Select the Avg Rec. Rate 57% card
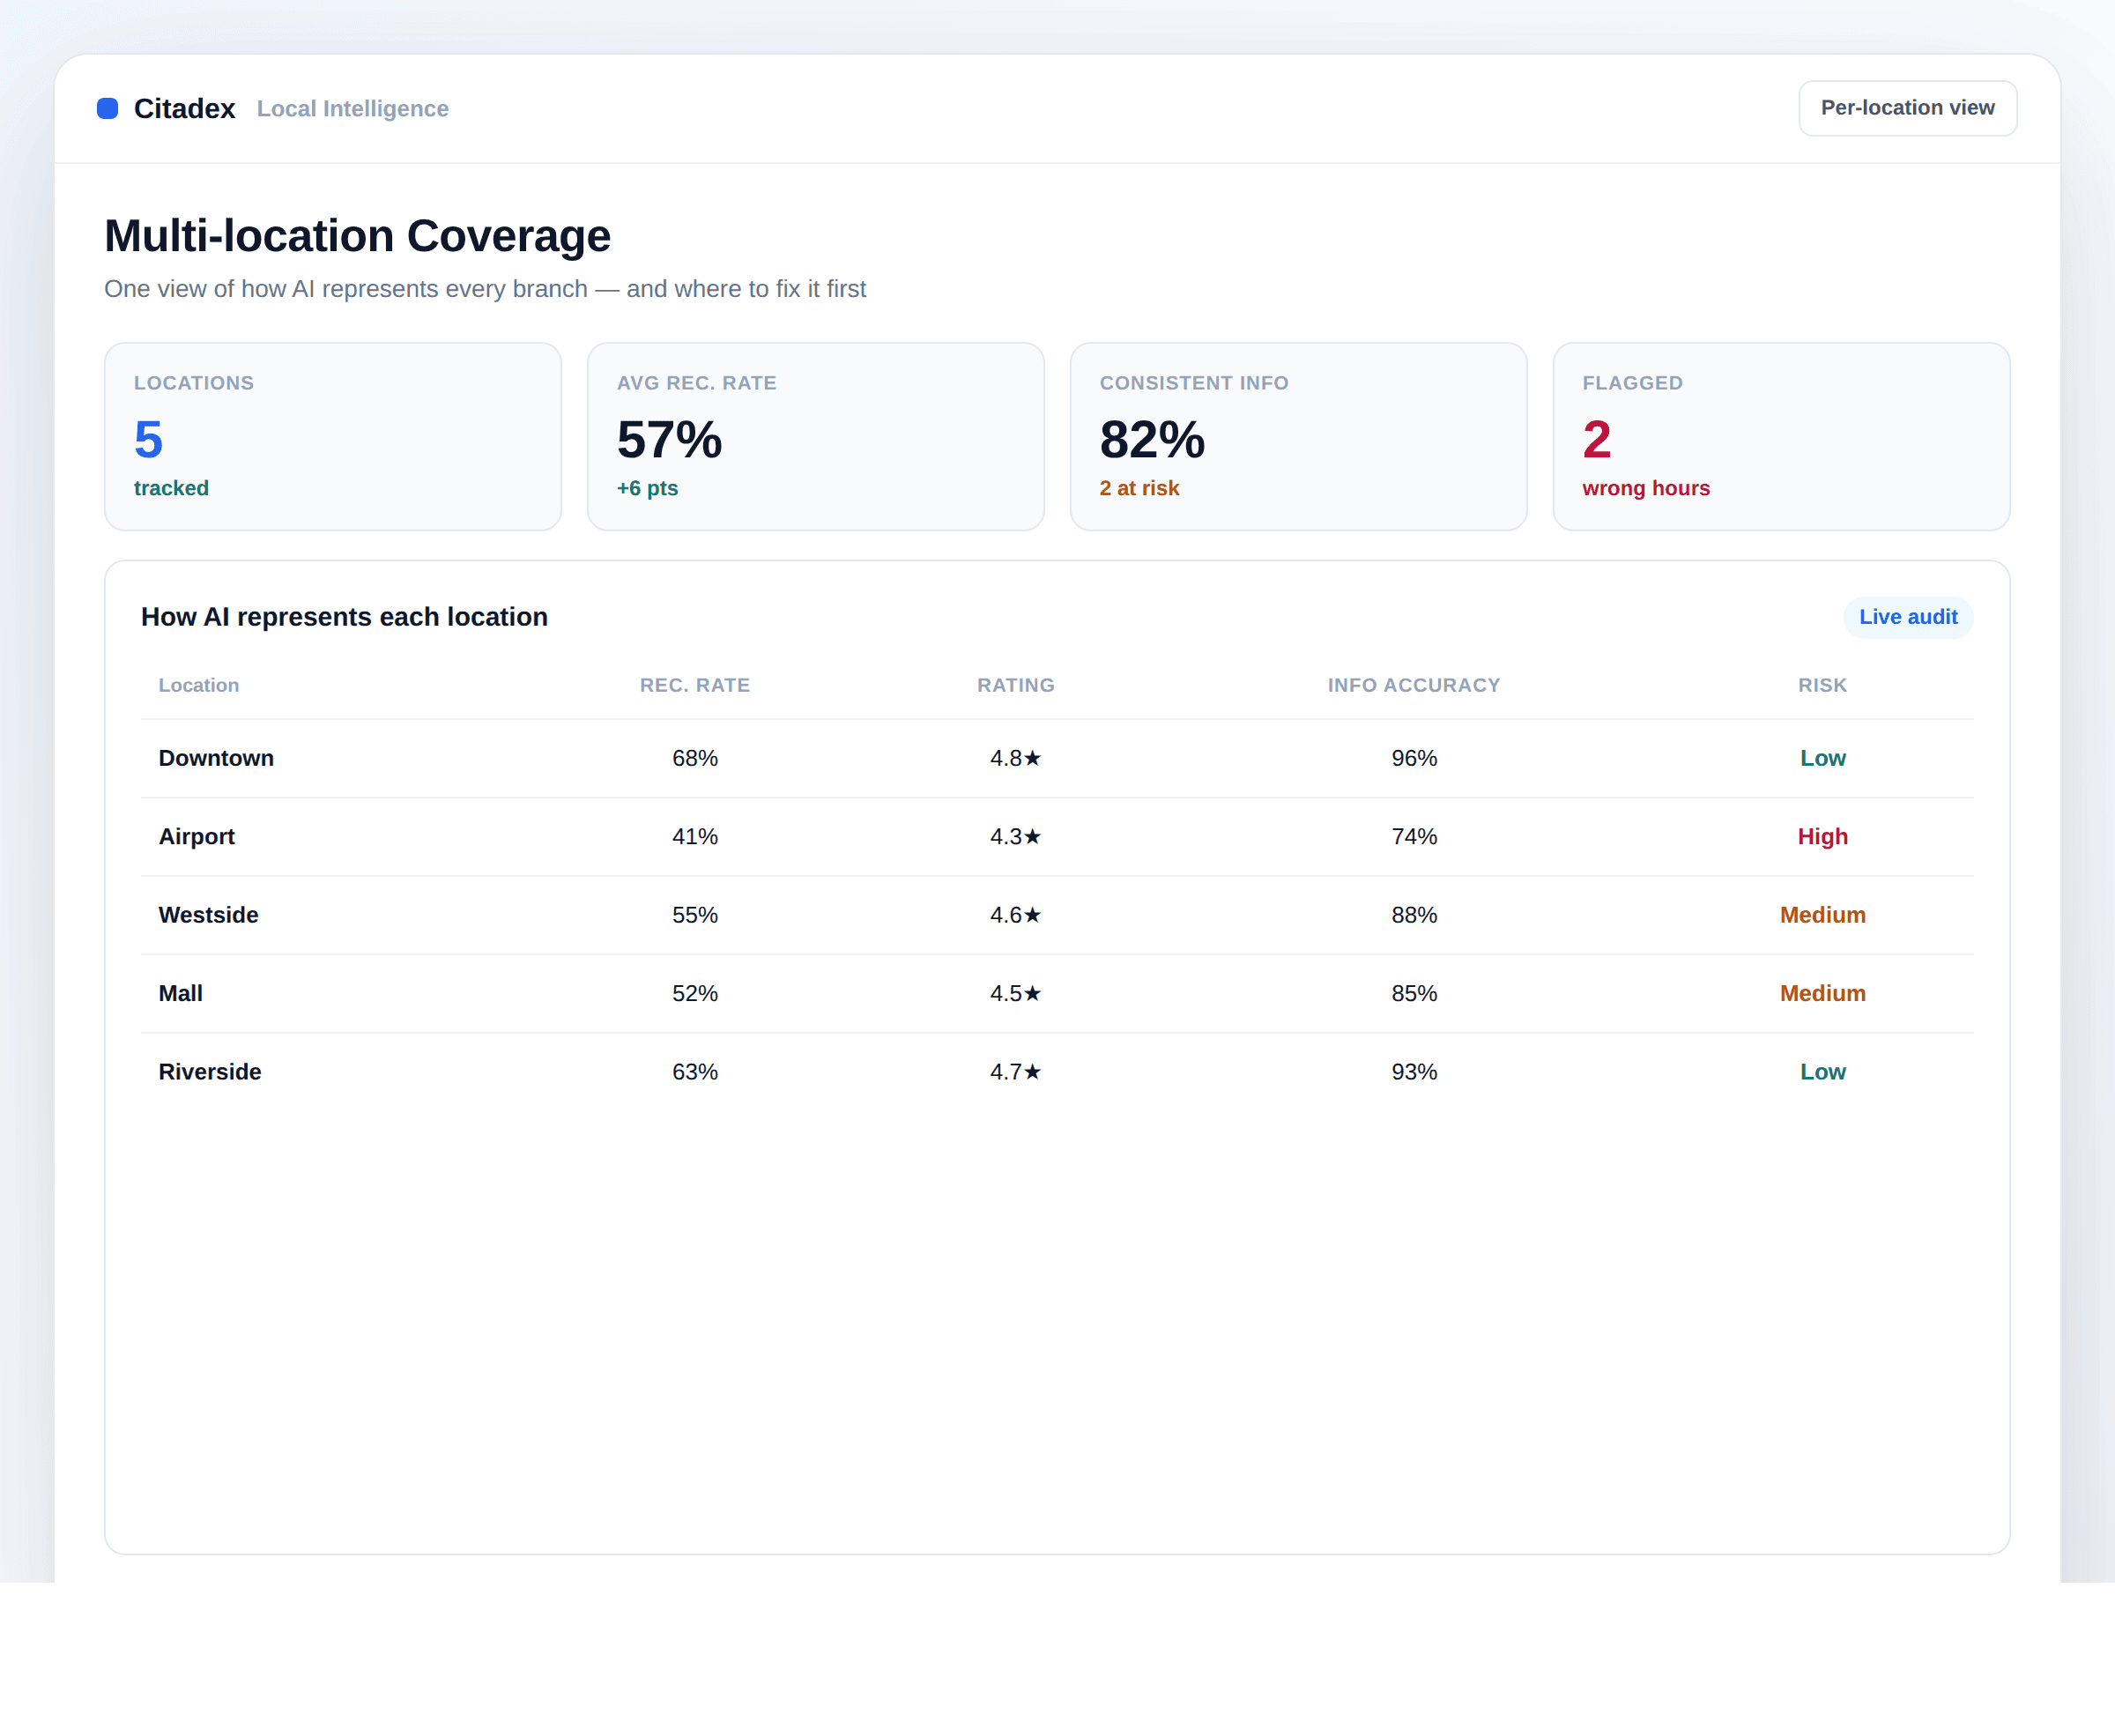This screenshot has height=1736, width=2115. point(816,436)
